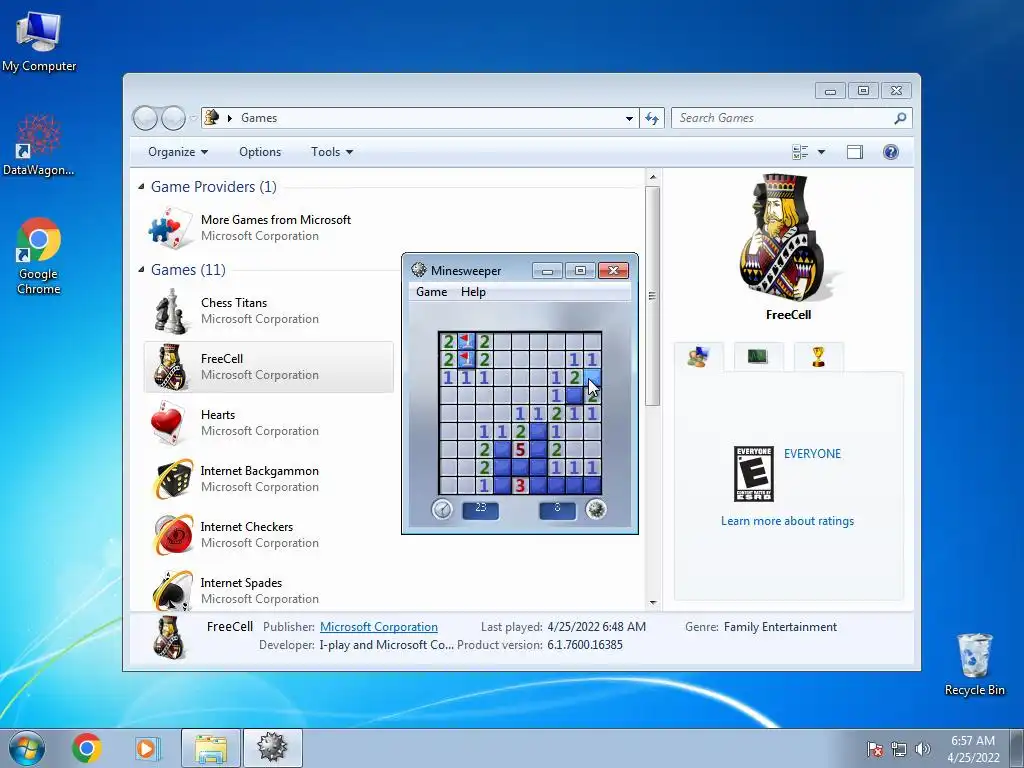This screenshot has height=768, width=1024.
Task: Click the games list scrollbar thumb
Action: [652, 296]
